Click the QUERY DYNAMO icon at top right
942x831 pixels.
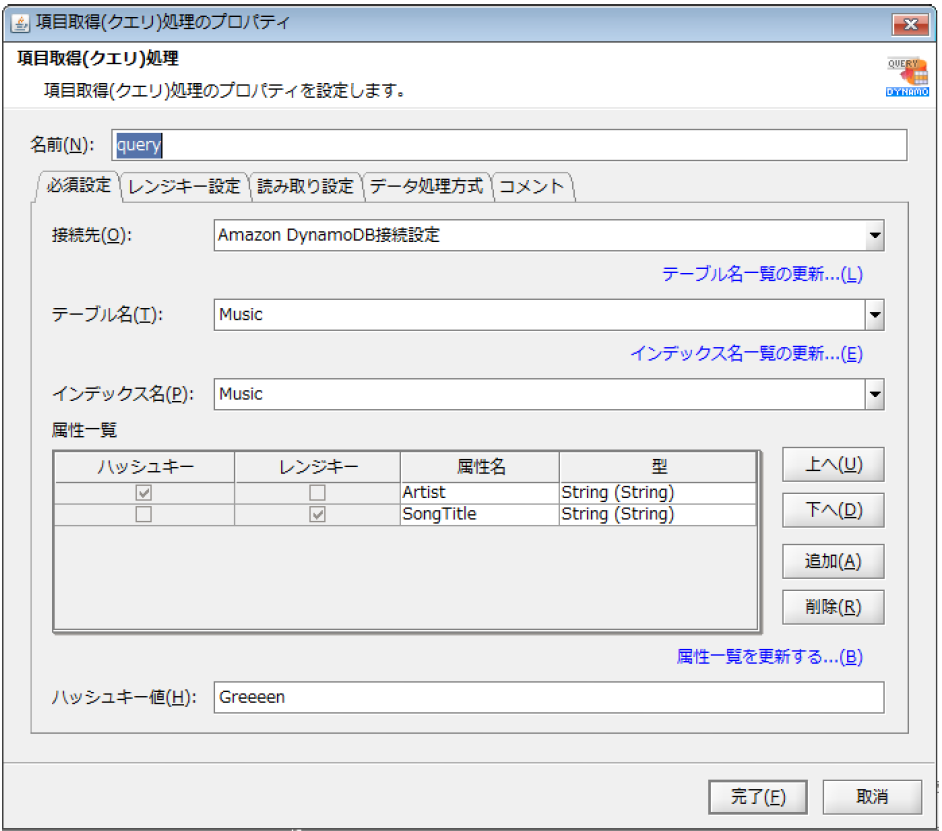tap(906, 74)
